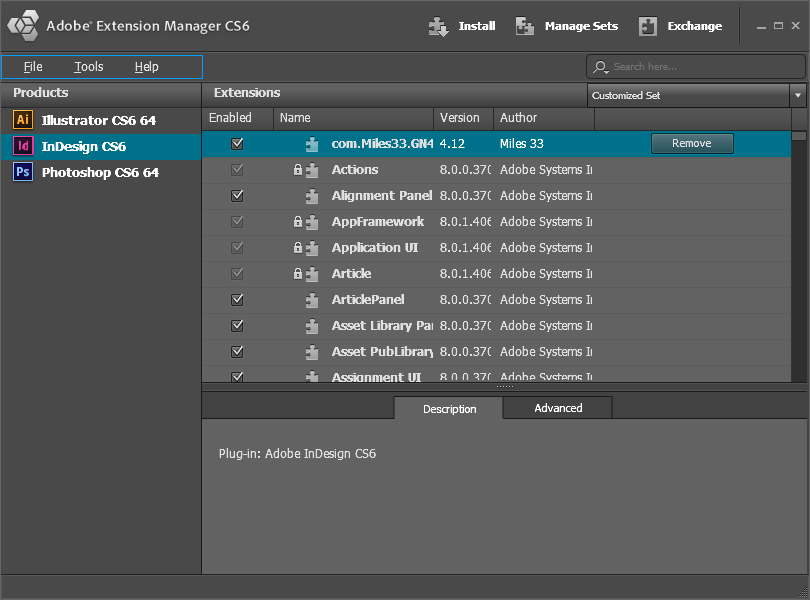Click the plug-in icon for Alignment Panel
810x600 pixels.
tap(311, 196)
